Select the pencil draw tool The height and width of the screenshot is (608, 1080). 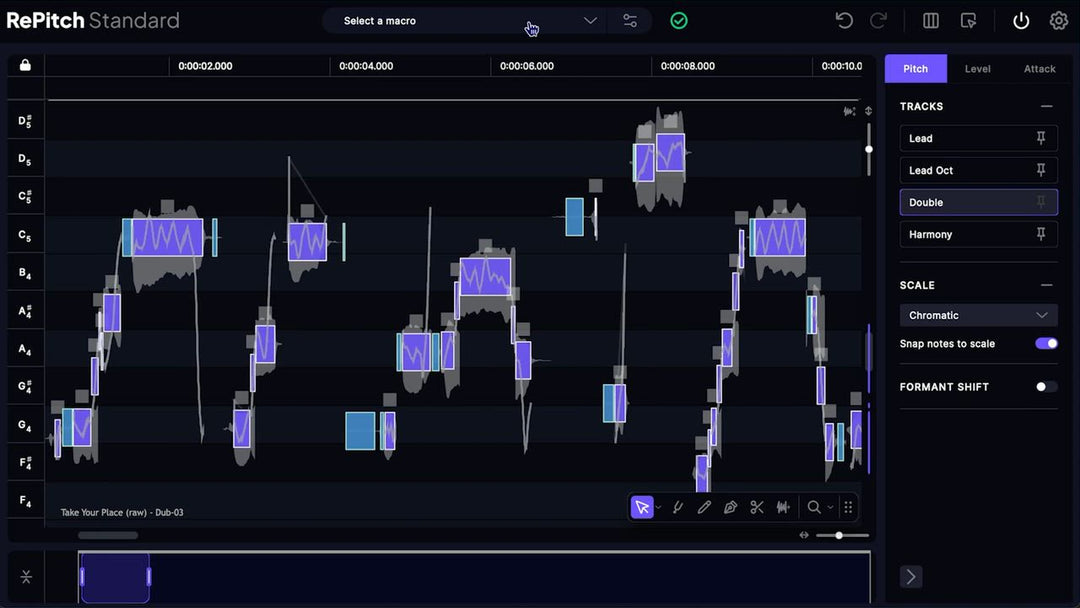(x=704, y=507)
